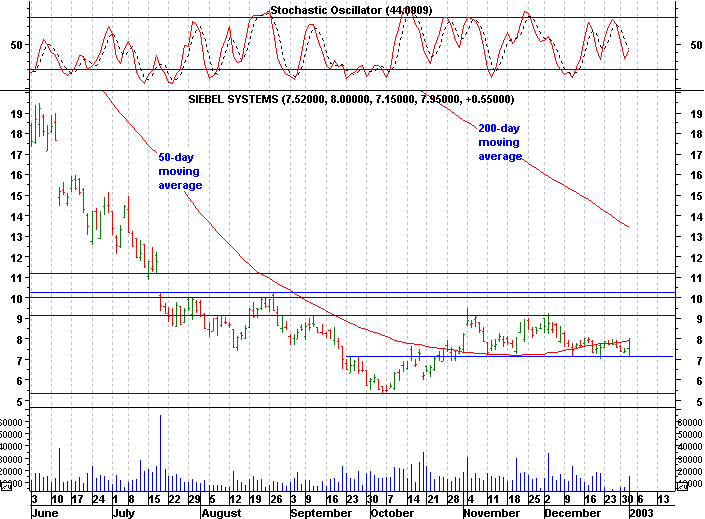Select date label 29 under July

coord(194,499)
